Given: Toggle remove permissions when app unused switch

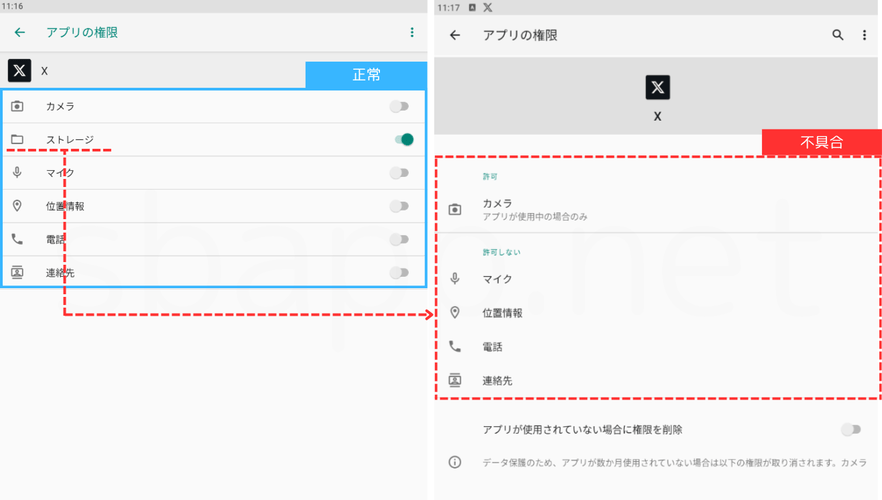Looking at the screenshot, I should coord(850,429).
